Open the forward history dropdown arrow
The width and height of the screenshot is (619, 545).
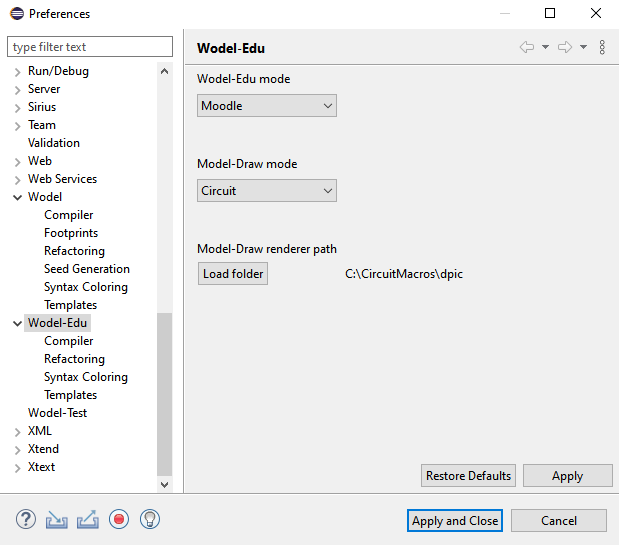point(583,47)
